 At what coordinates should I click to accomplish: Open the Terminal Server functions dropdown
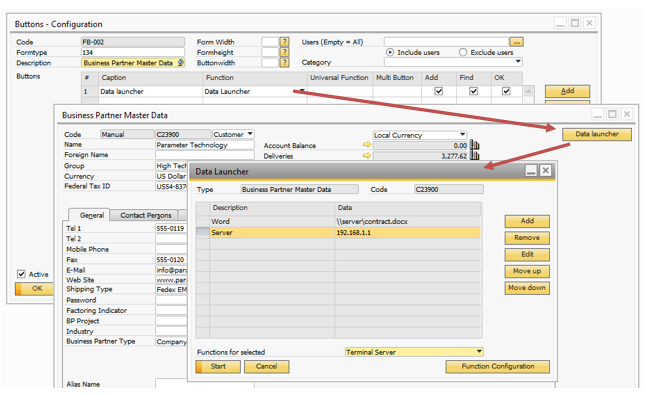479,352
